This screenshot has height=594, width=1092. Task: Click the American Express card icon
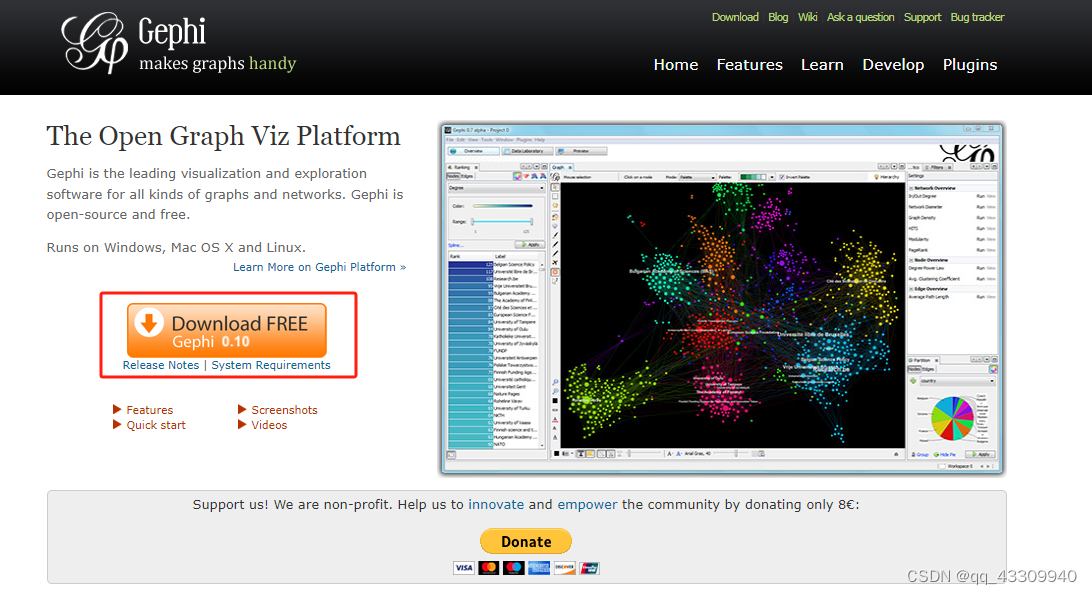point(539,568)
